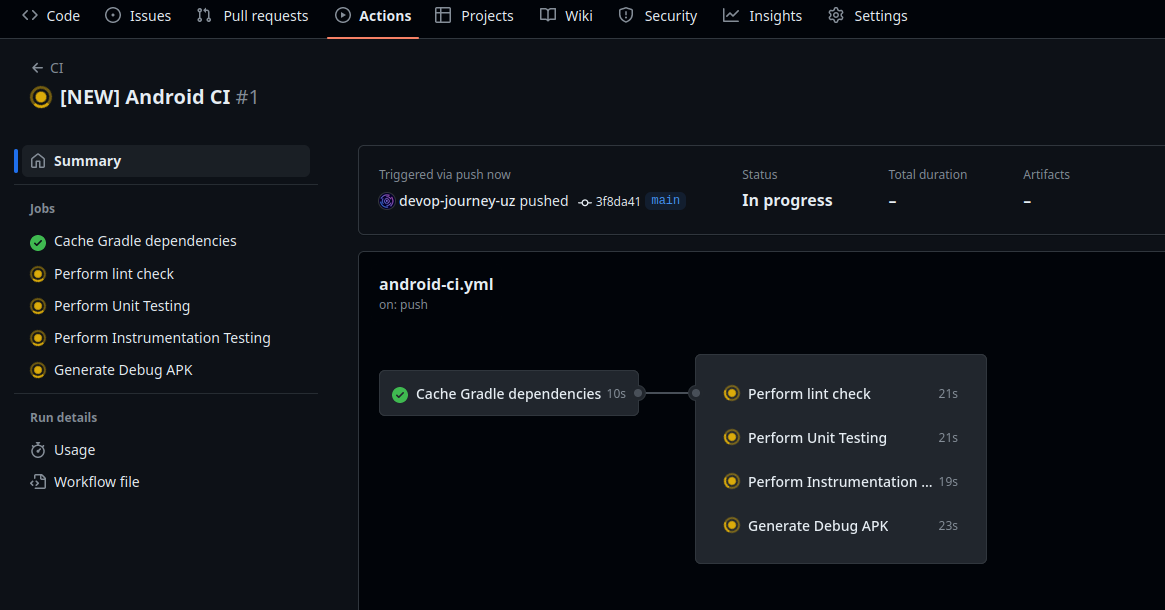1165x610 pixels.
Task: Click the Wiki book icon
Action: [x=548, y=16]
